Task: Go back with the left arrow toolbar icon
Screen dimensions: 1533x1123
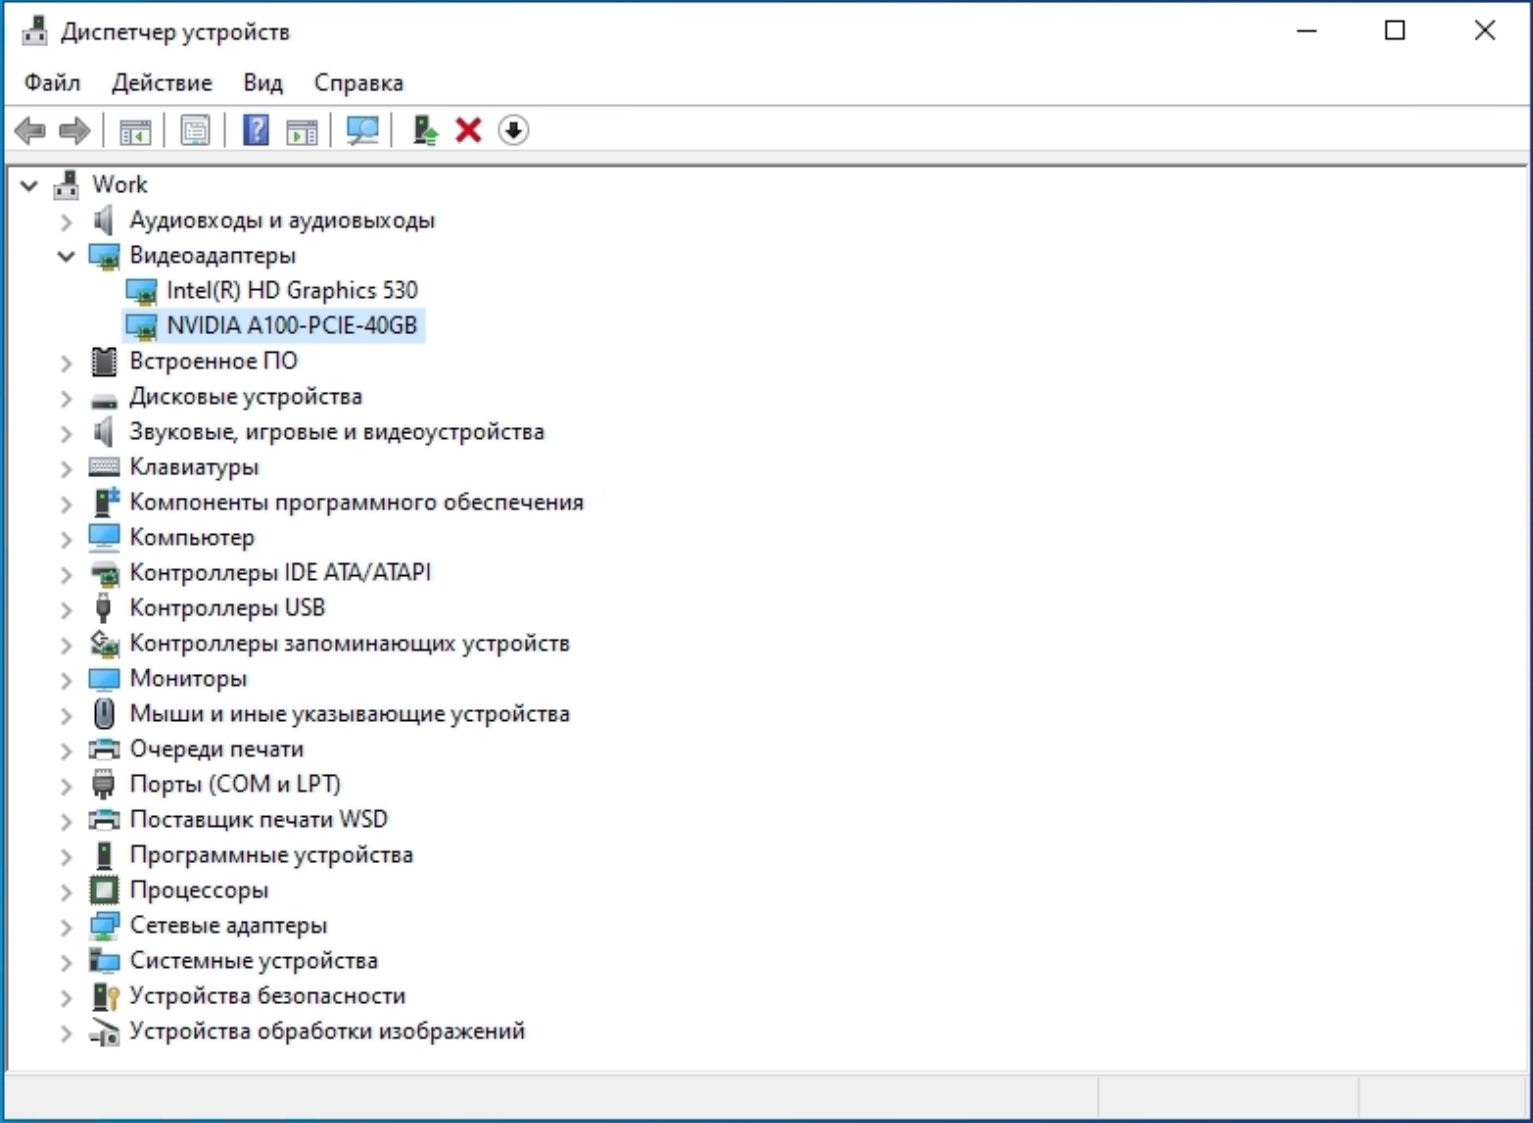Action: pyautogui.click(x=31, y=130)
